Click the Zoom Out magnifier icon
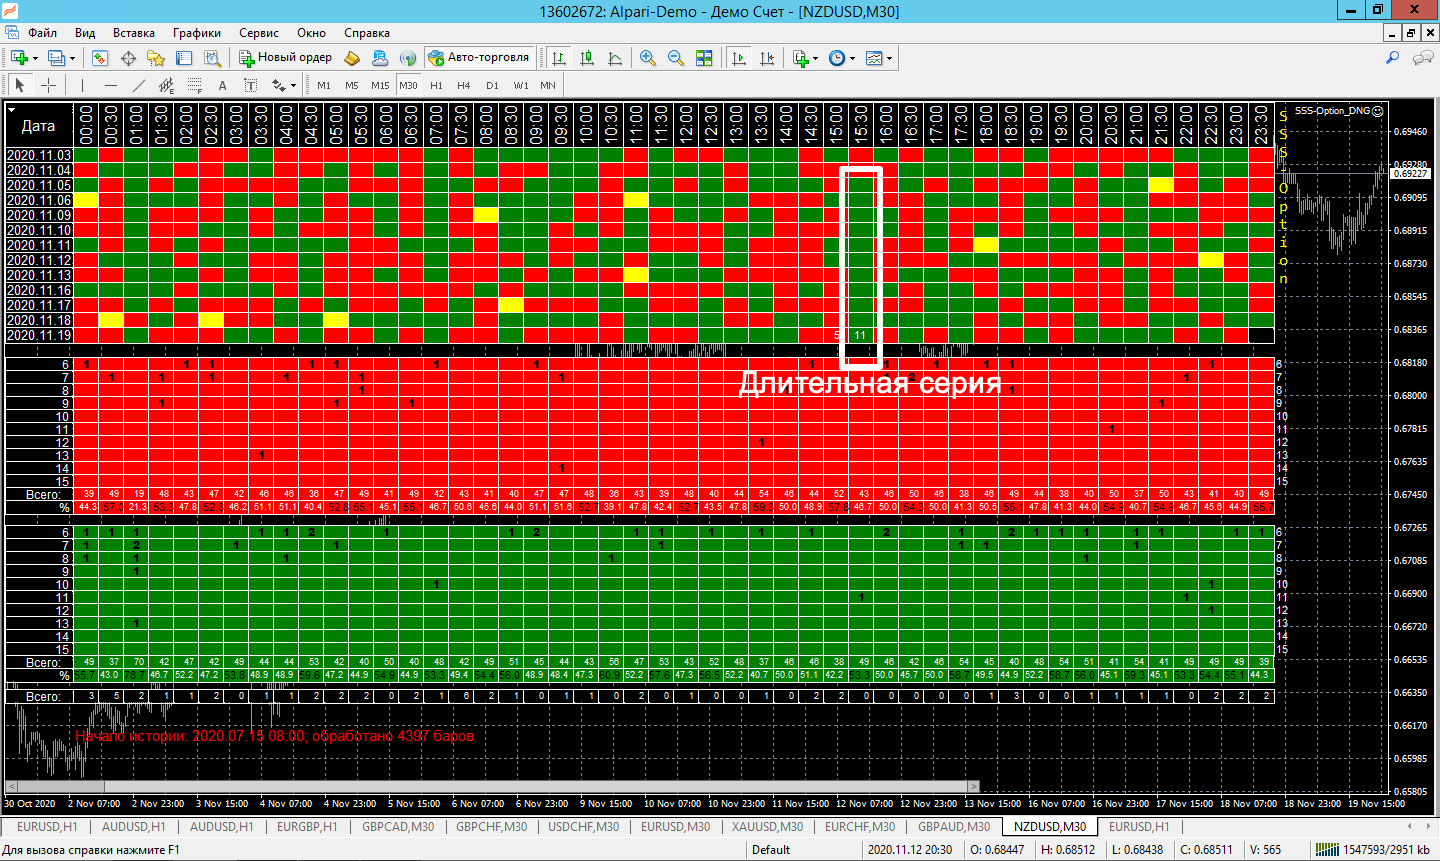This screenshot has width=1440, height=861. pyautogui.click(x=676, y=58)
